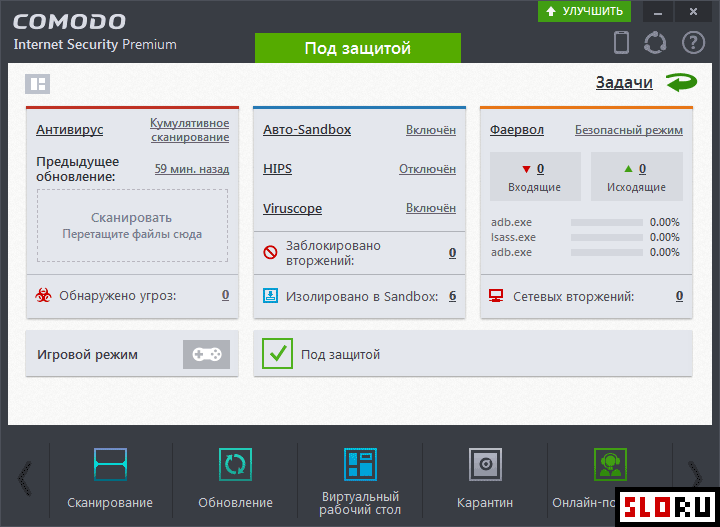The image size is (720, 527).
Task: Change firewall Безопасный режим mode
Action: pos(629,130)
